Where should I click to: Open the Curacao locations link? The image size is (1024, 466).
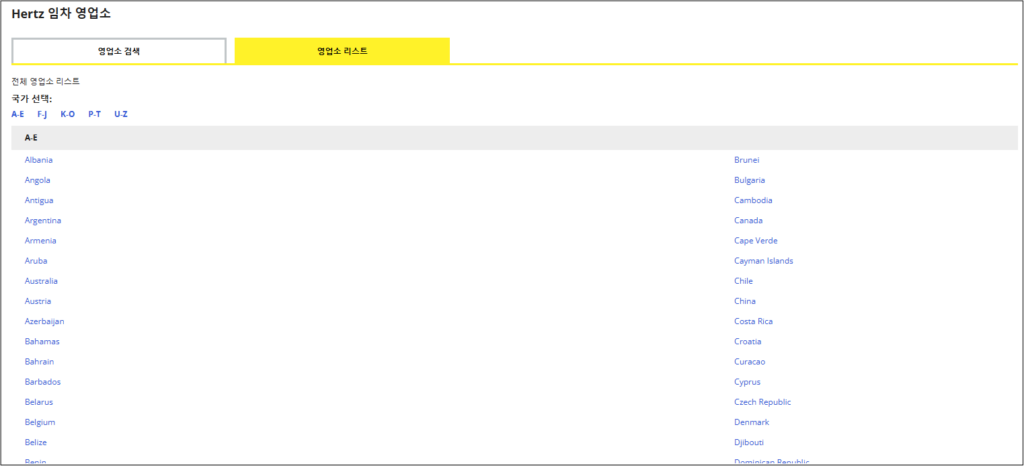point(750,362)
